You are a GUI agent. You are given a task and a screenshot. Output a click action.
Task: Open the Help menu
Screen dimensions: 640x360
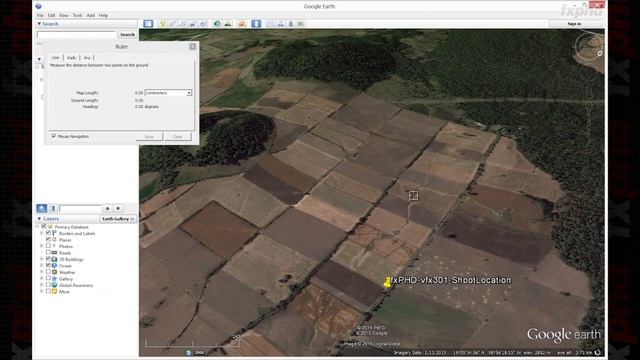click(x=103, y=15)
